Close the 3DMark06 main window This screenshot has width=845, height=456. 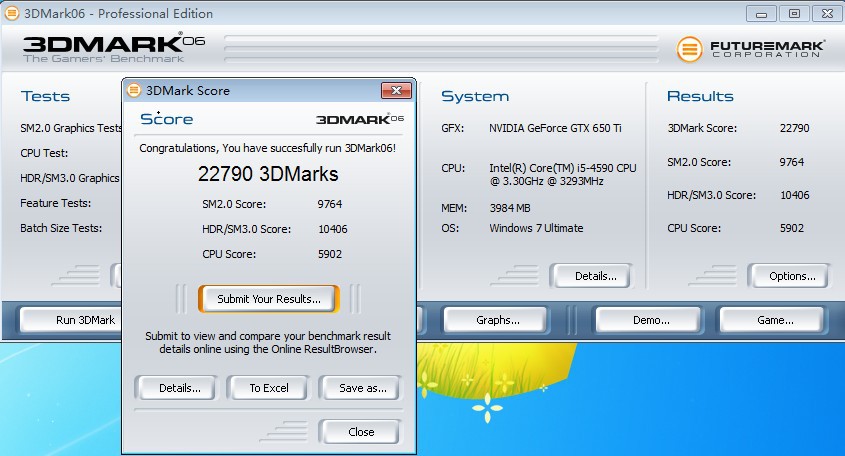click(827, 13)
